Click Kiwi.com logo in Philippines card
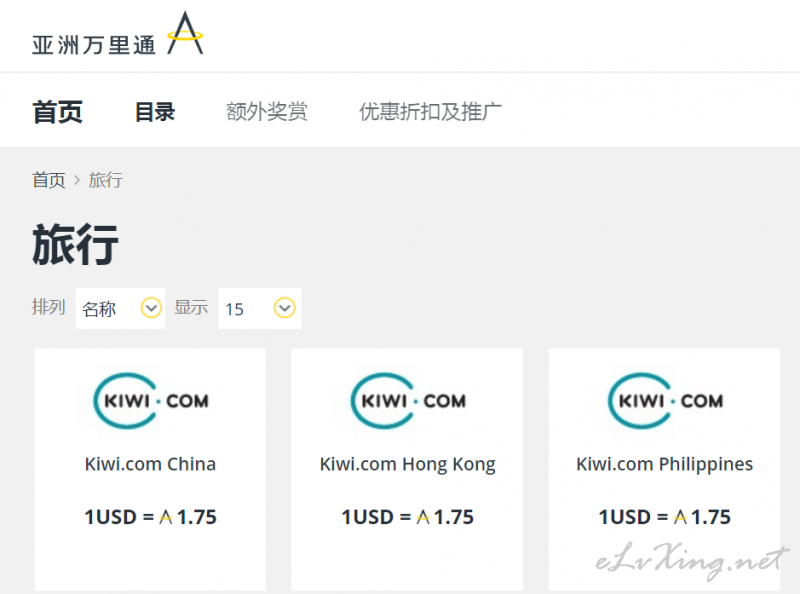The image size is (800, 594). pos(665,401)
